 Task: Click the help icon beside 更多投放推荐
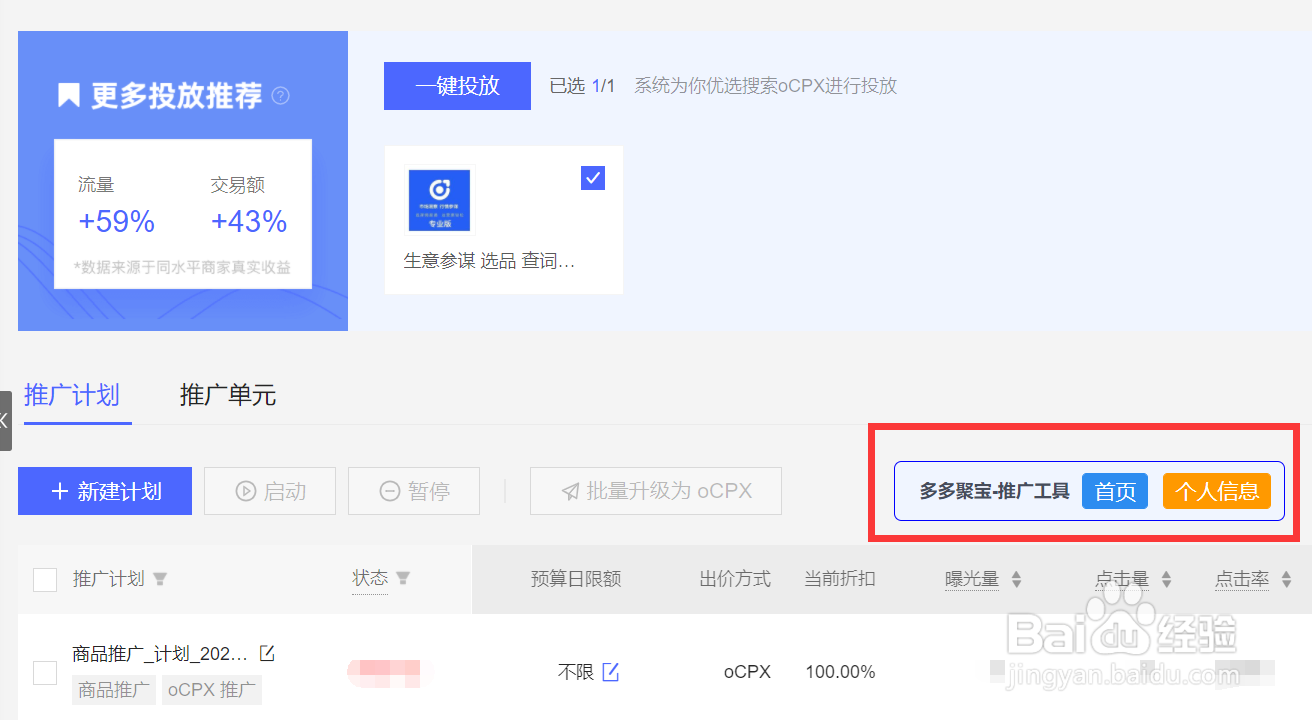tap(281, 96)
